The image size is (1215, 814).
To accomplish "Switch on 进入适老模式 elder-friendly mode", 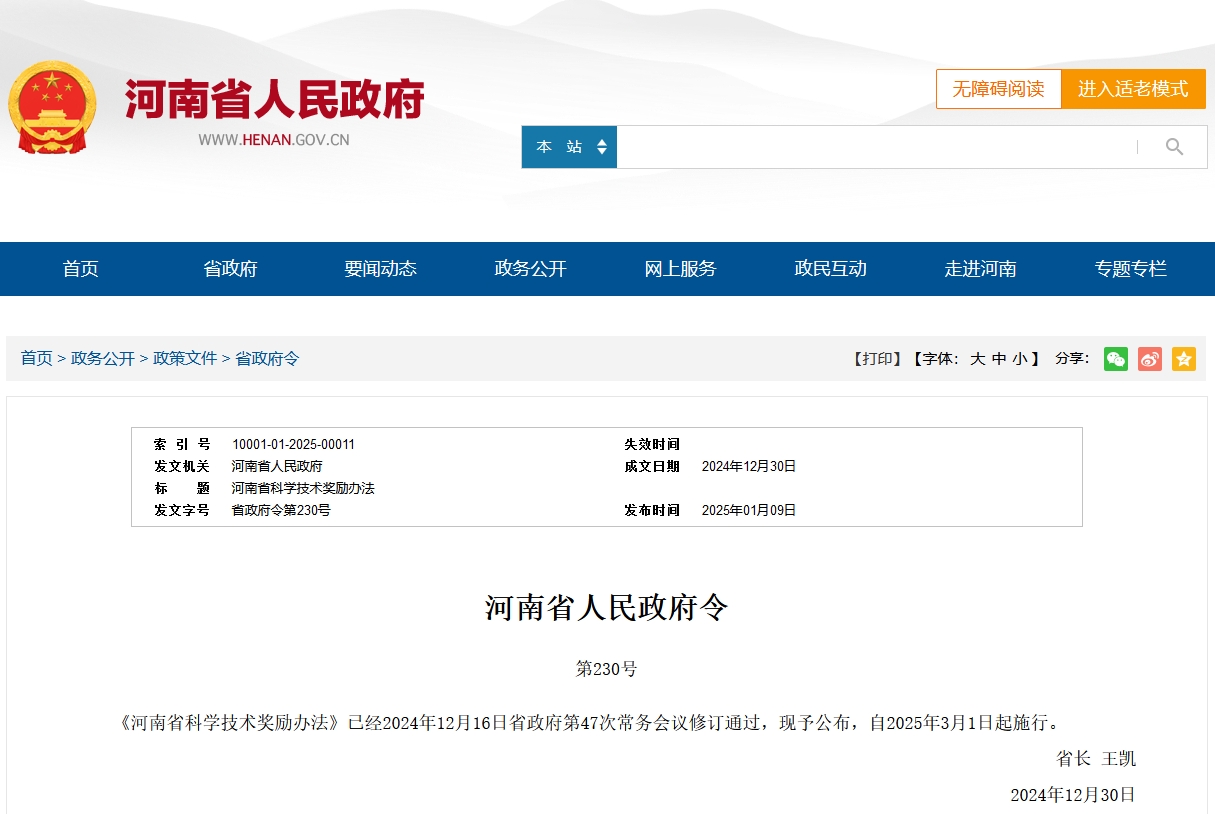I will point(1134,89).
